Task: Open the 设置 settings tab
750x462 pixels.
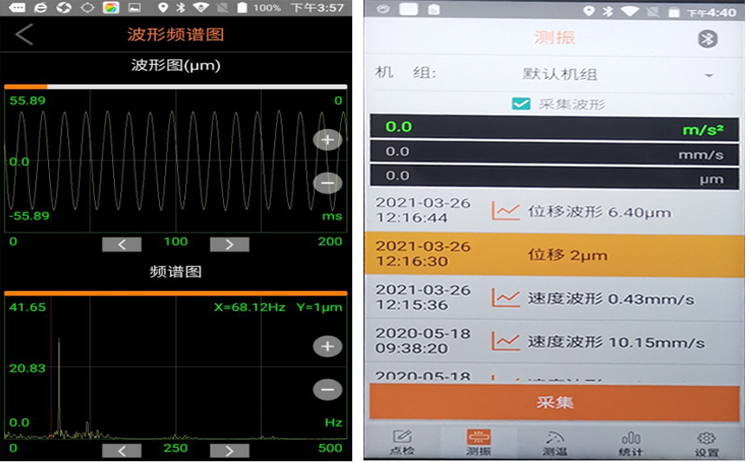Action: tap(706, 442)
